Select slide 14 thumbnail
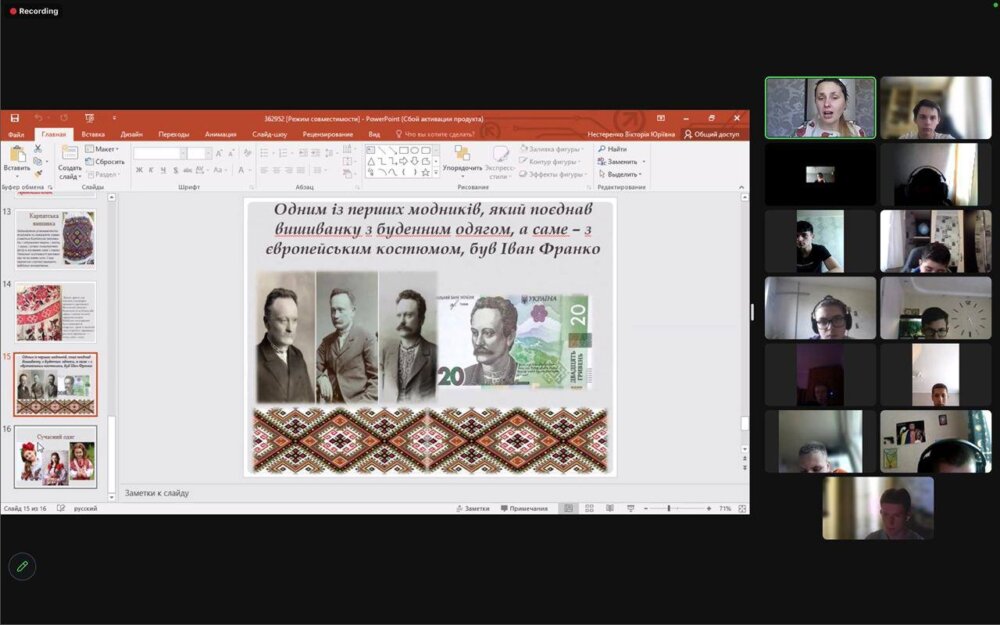Screen dimensions: 1000x625 click(x=55, y=312)
